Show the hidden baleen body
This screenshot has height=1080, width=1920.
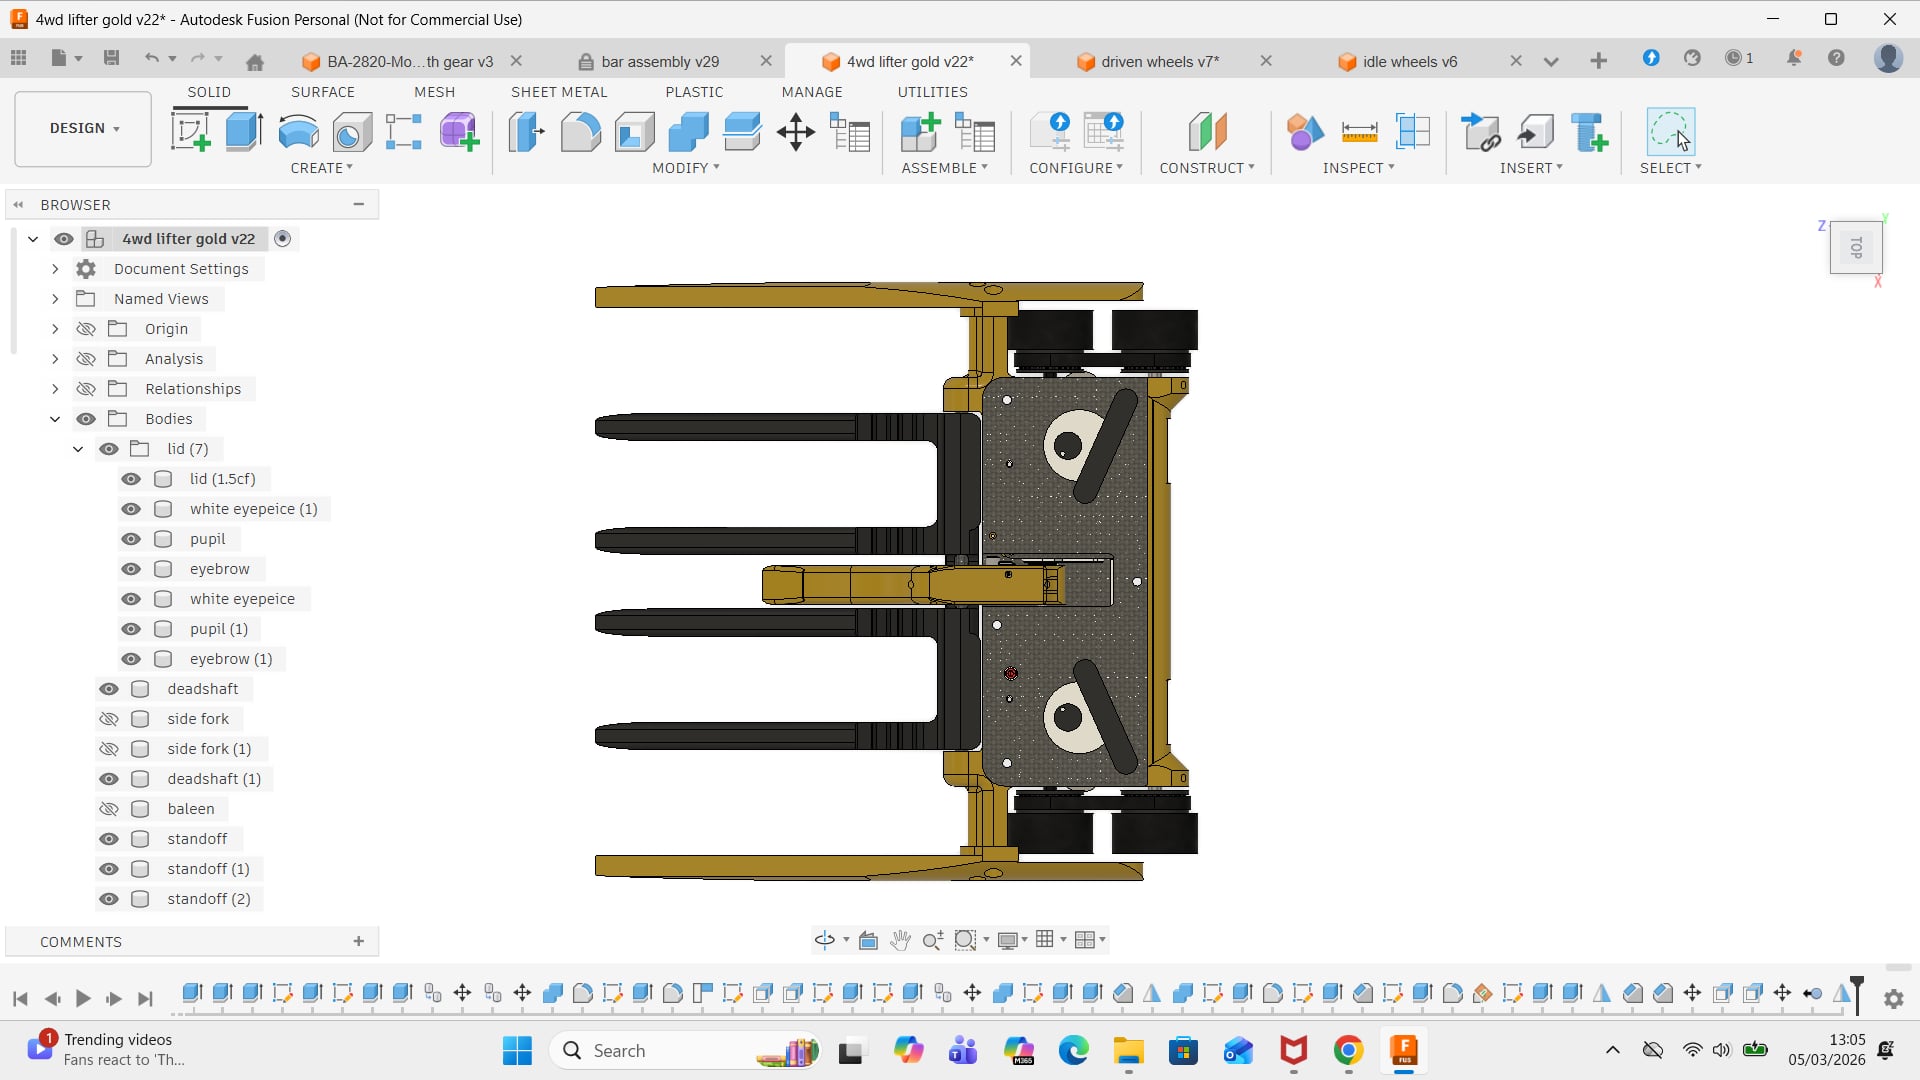click(109, 809)
